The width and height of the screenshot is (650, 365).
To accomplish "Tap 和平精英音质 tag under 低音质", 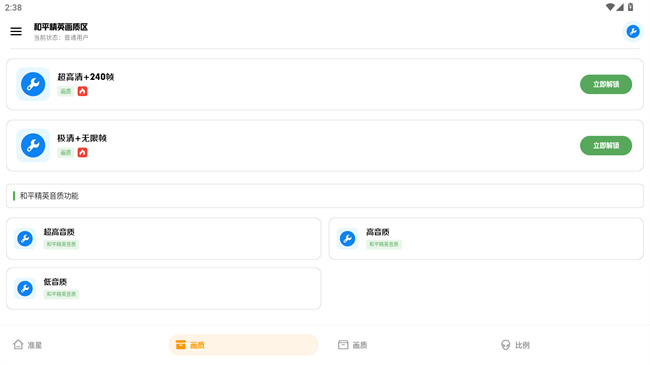I will [x=61, y=294].
